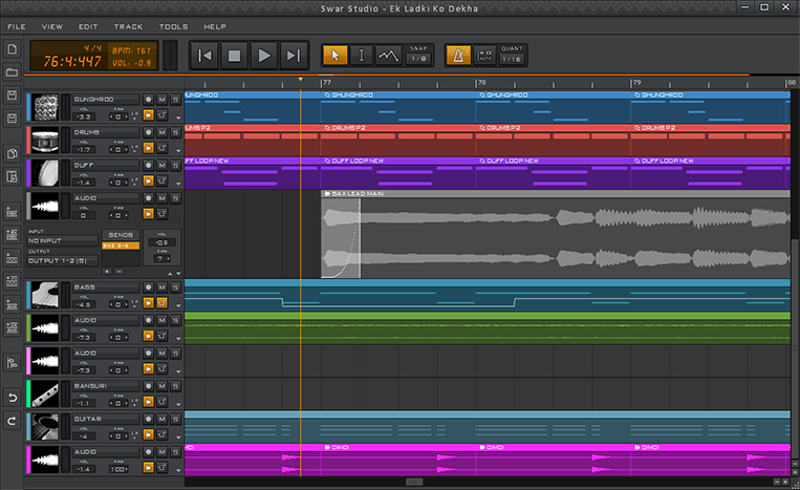This screenshot has height=490, width=800.
Task: Click the Undo arrow in the left sidebar
Action: tap(12, 398)
